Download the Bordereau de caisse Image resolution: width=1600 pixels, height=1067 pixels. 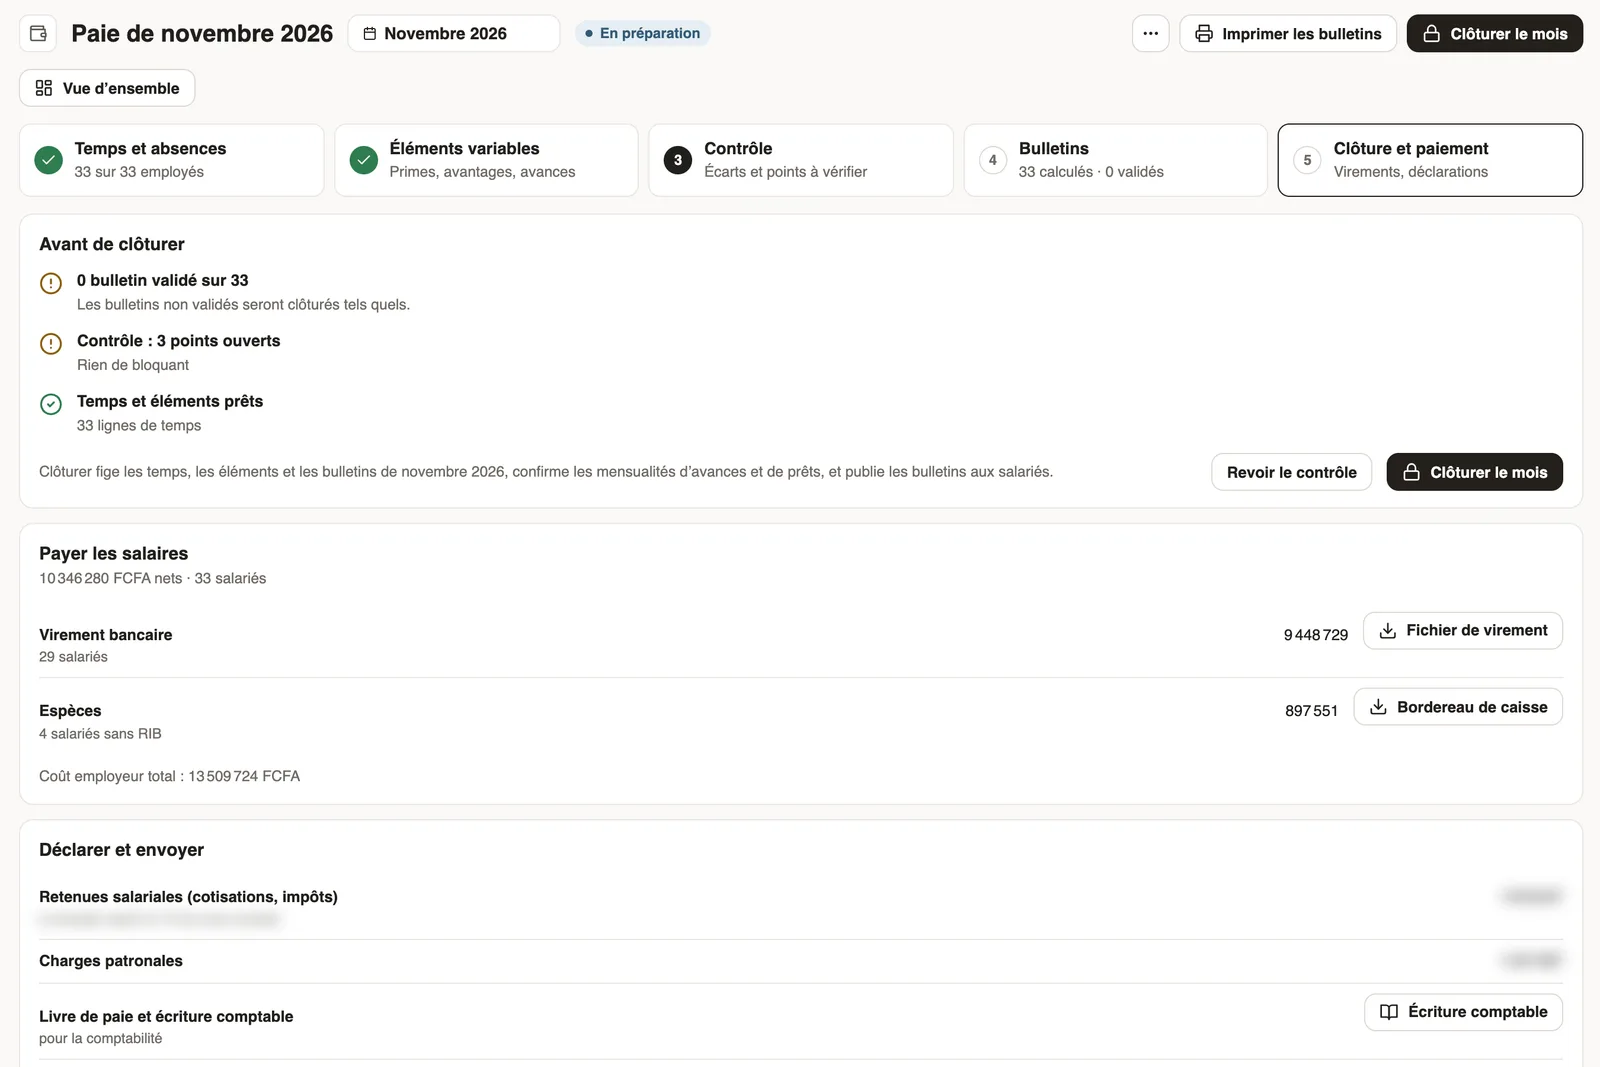point(1458,707)
